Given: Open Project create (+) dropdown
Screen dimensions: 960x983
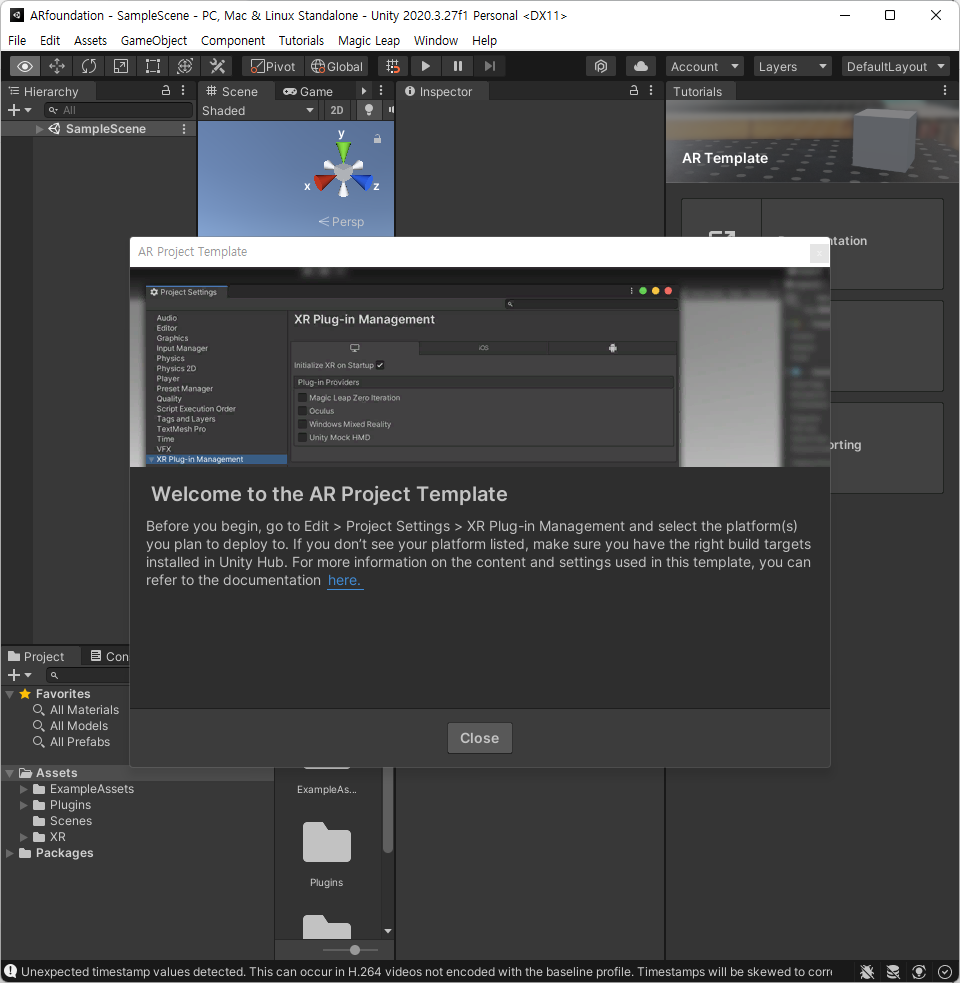Looking at the screenshot, I should (x=19, y=675).
